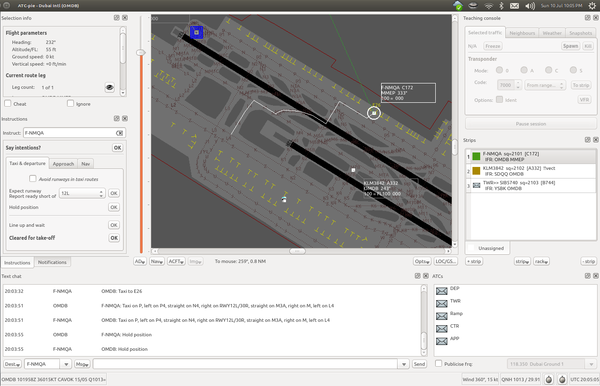Viewport: 600px width, 386px height.
Task: Click the orange zoom slider handle
Action: click(x=141, y=52)
